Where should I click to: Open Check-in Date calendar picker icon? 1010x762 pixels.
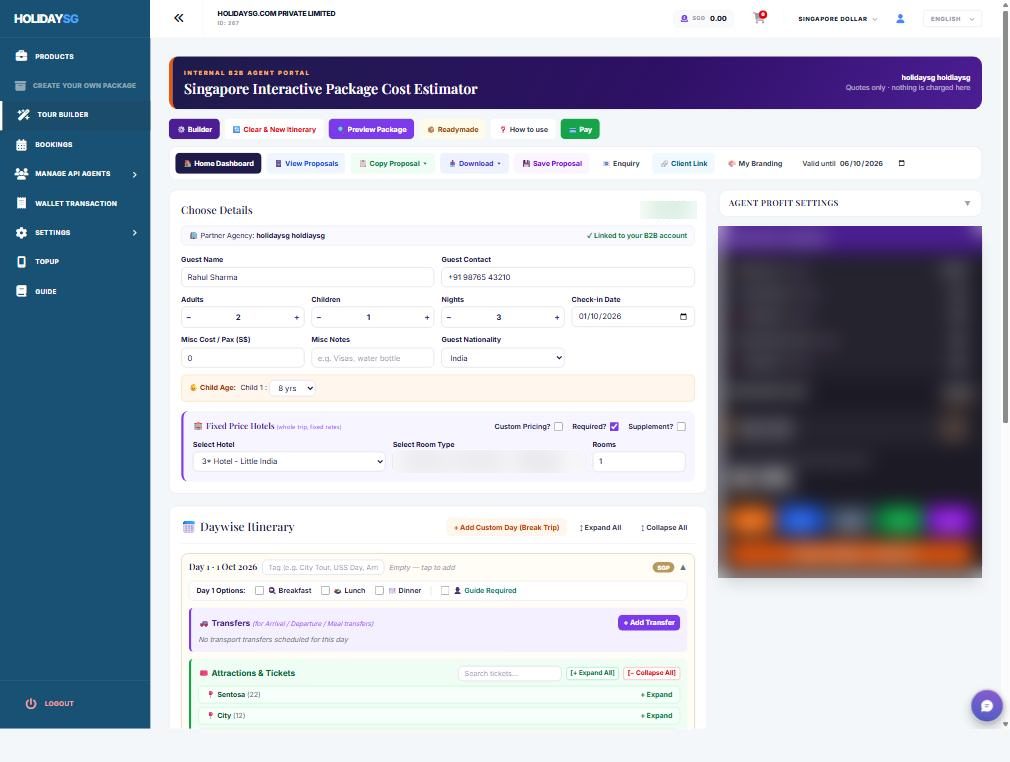coord(683,316)
